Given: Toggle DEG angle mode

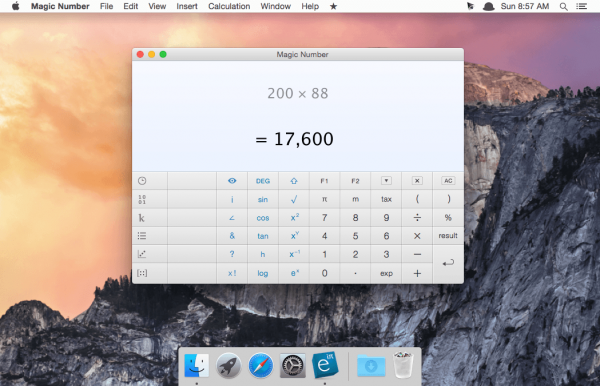Looking at the screenshot, I should (x=263, y=181).
